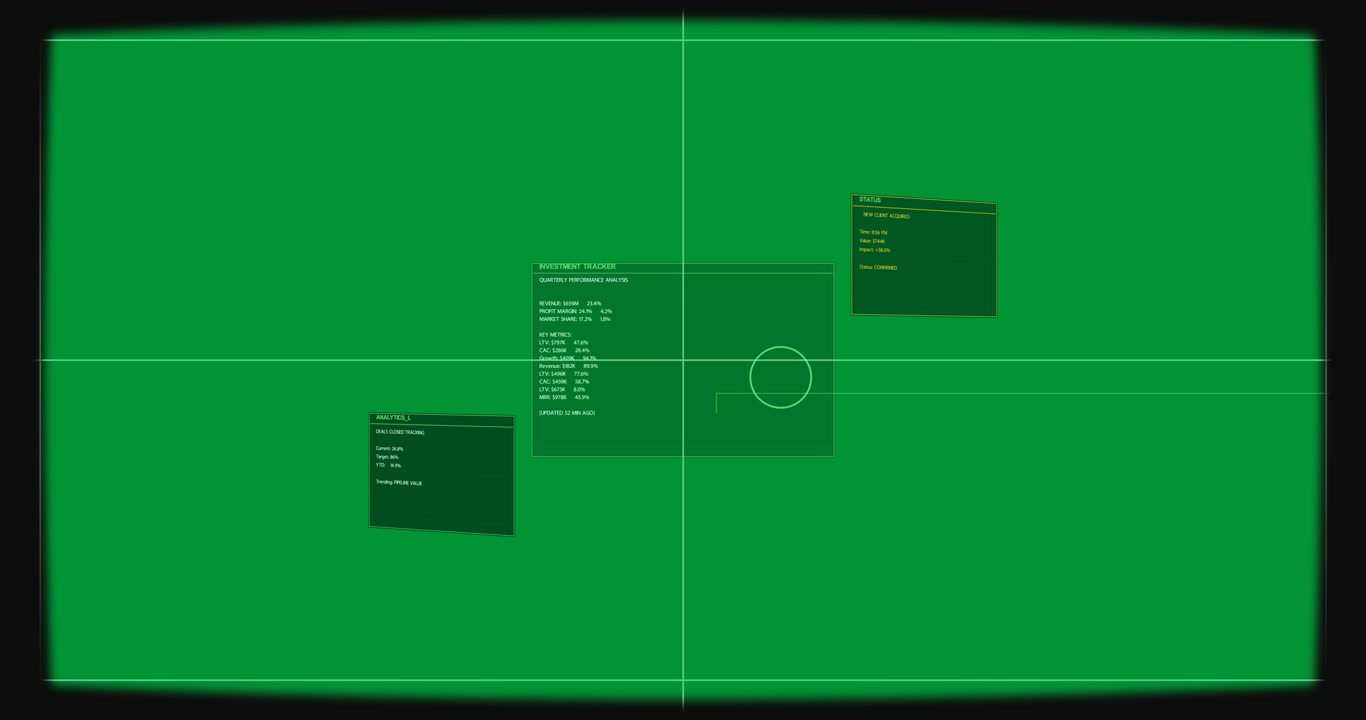Select the CAC: $459K row
Viewport: 1366px width, 720px height.
(564, 382)
